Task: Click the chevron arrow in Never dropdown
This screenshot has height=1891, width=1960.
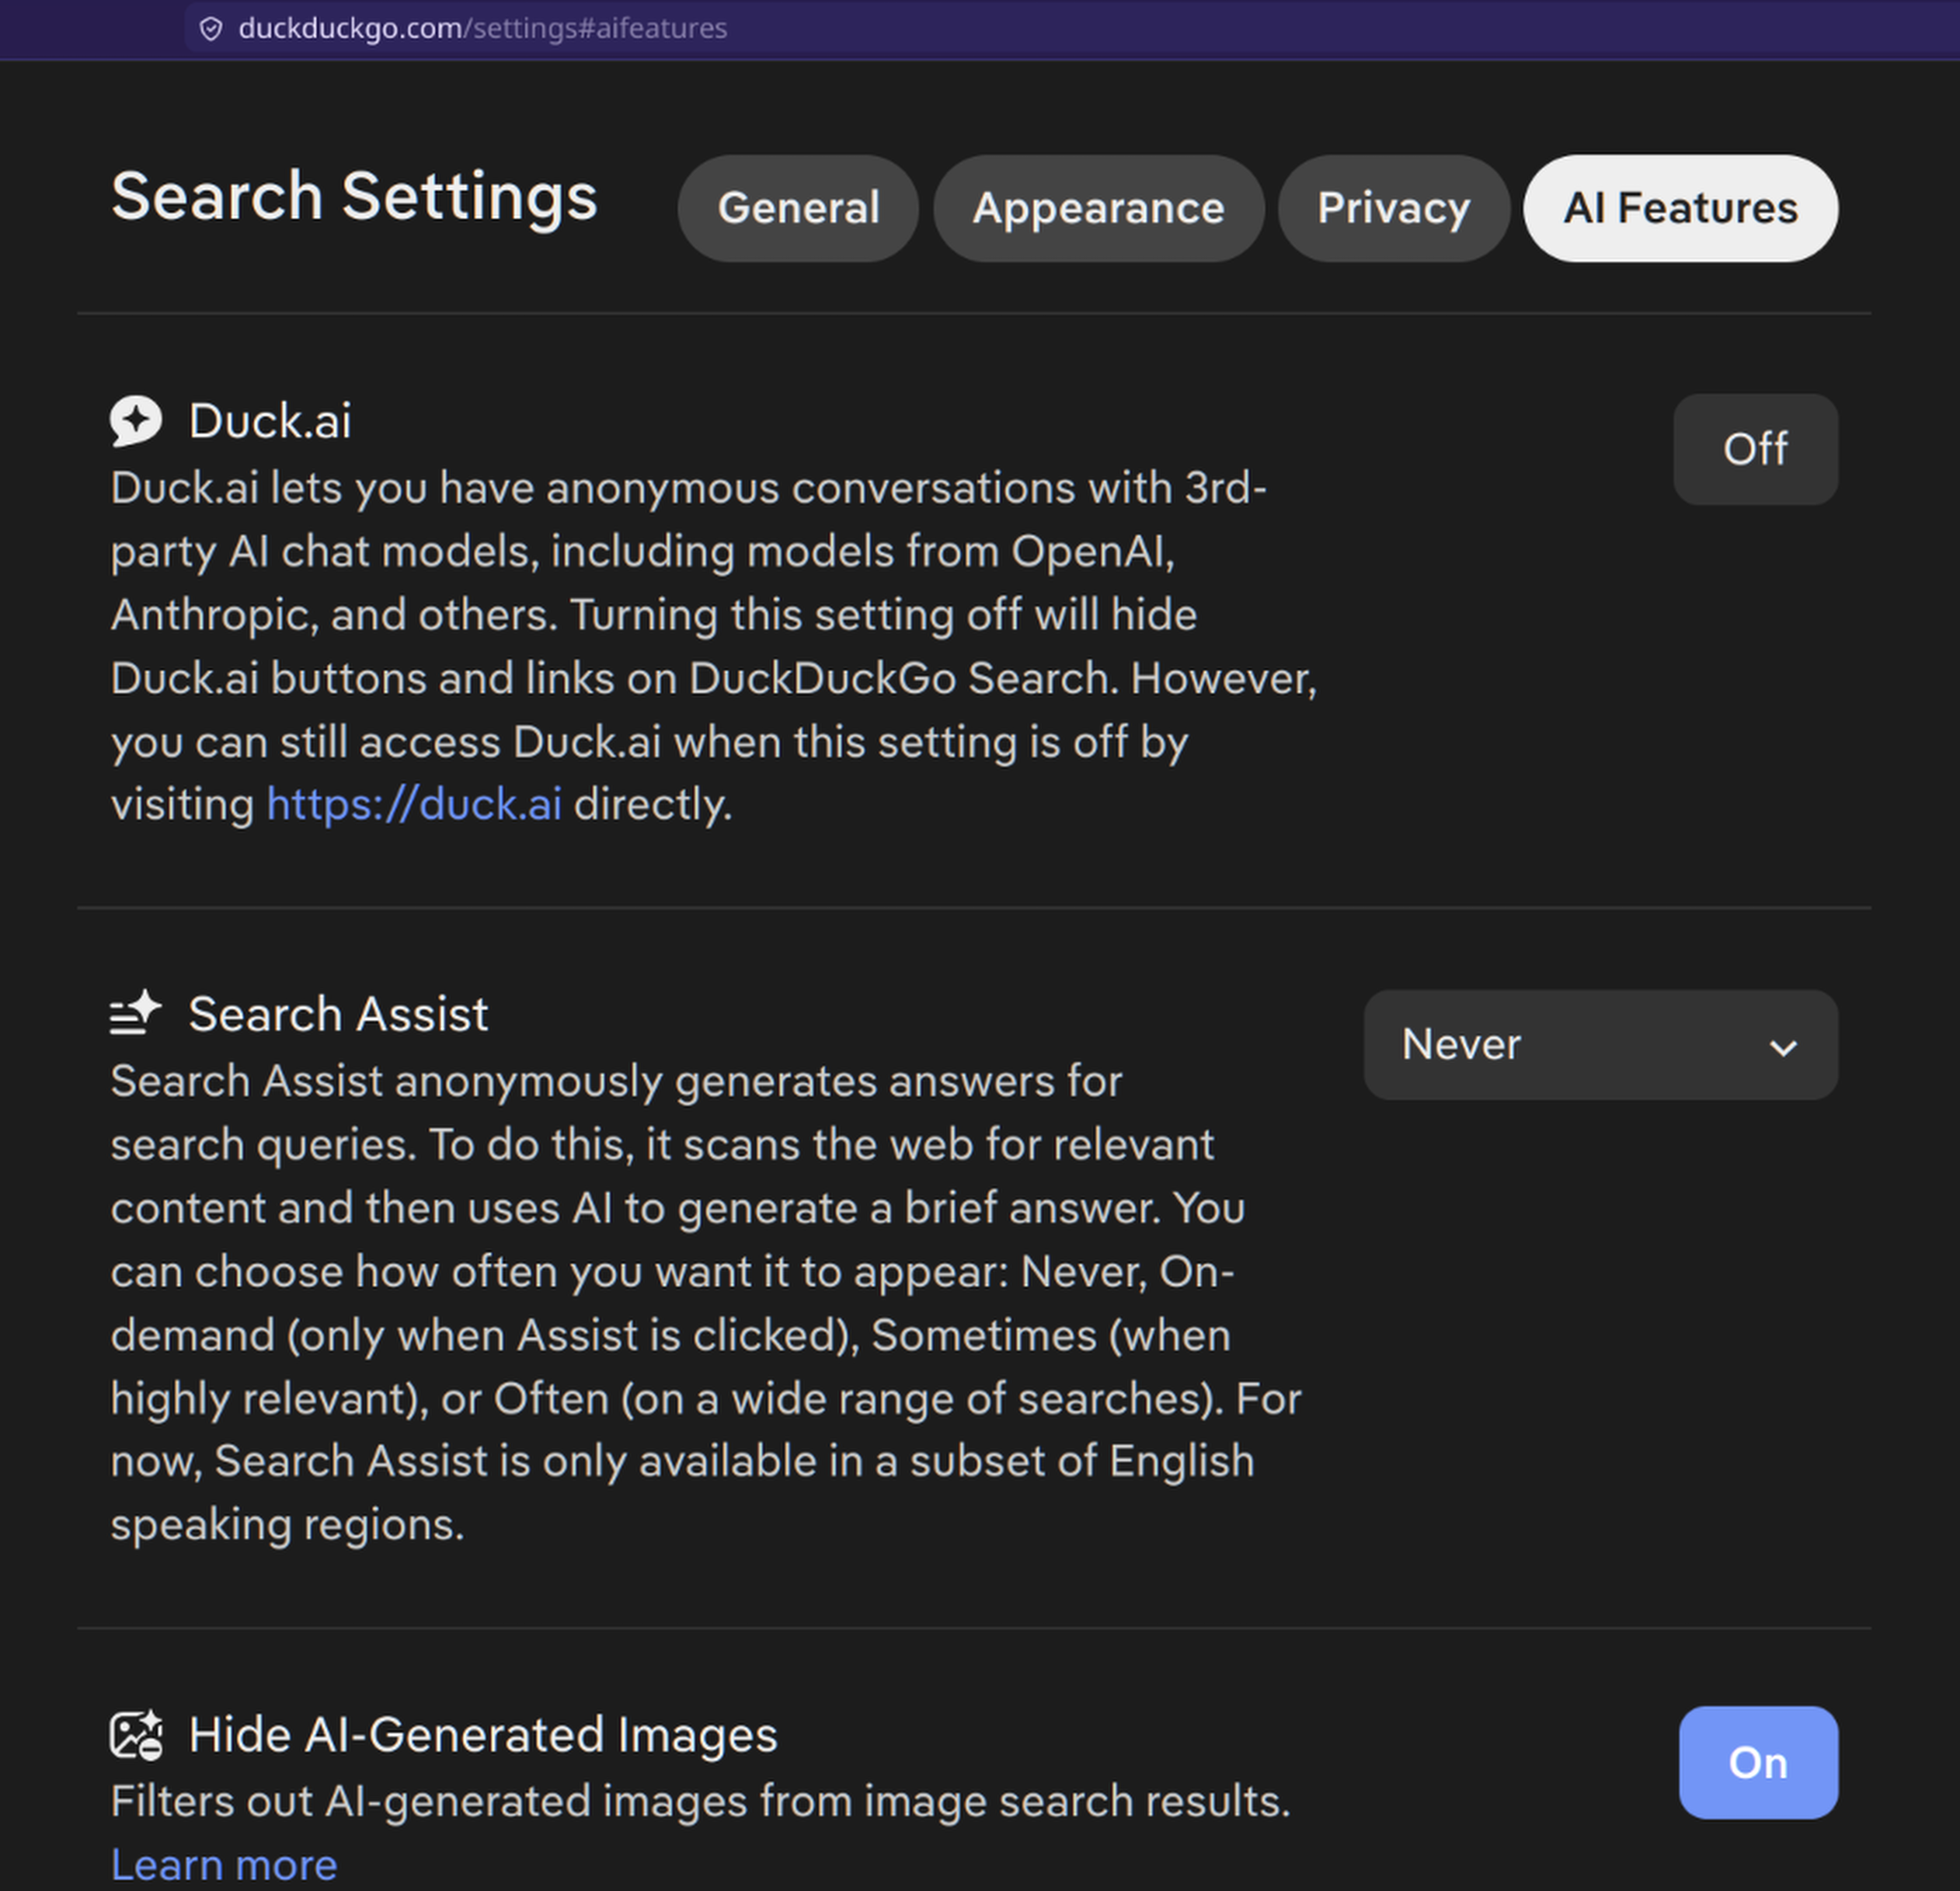Action: tap(1782, 1047)
